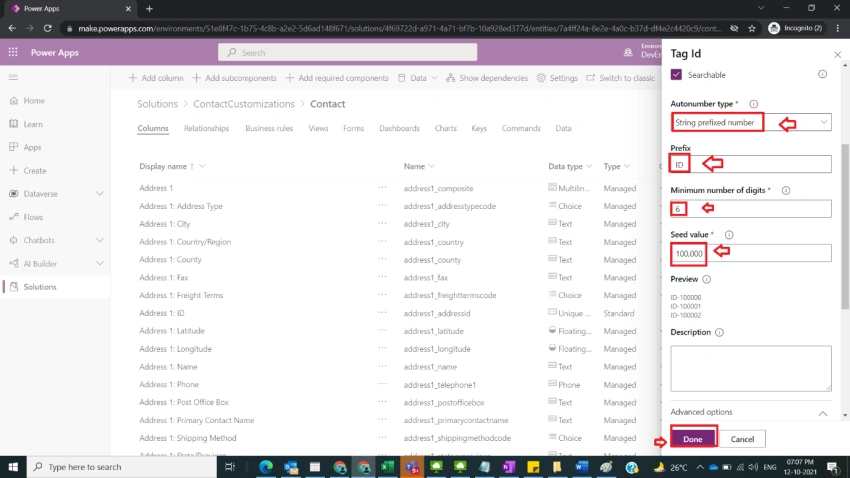This screenshot has height=478, width=850.
Task: Click the Tag Id panel scrollbar
Action: (846, 227)
